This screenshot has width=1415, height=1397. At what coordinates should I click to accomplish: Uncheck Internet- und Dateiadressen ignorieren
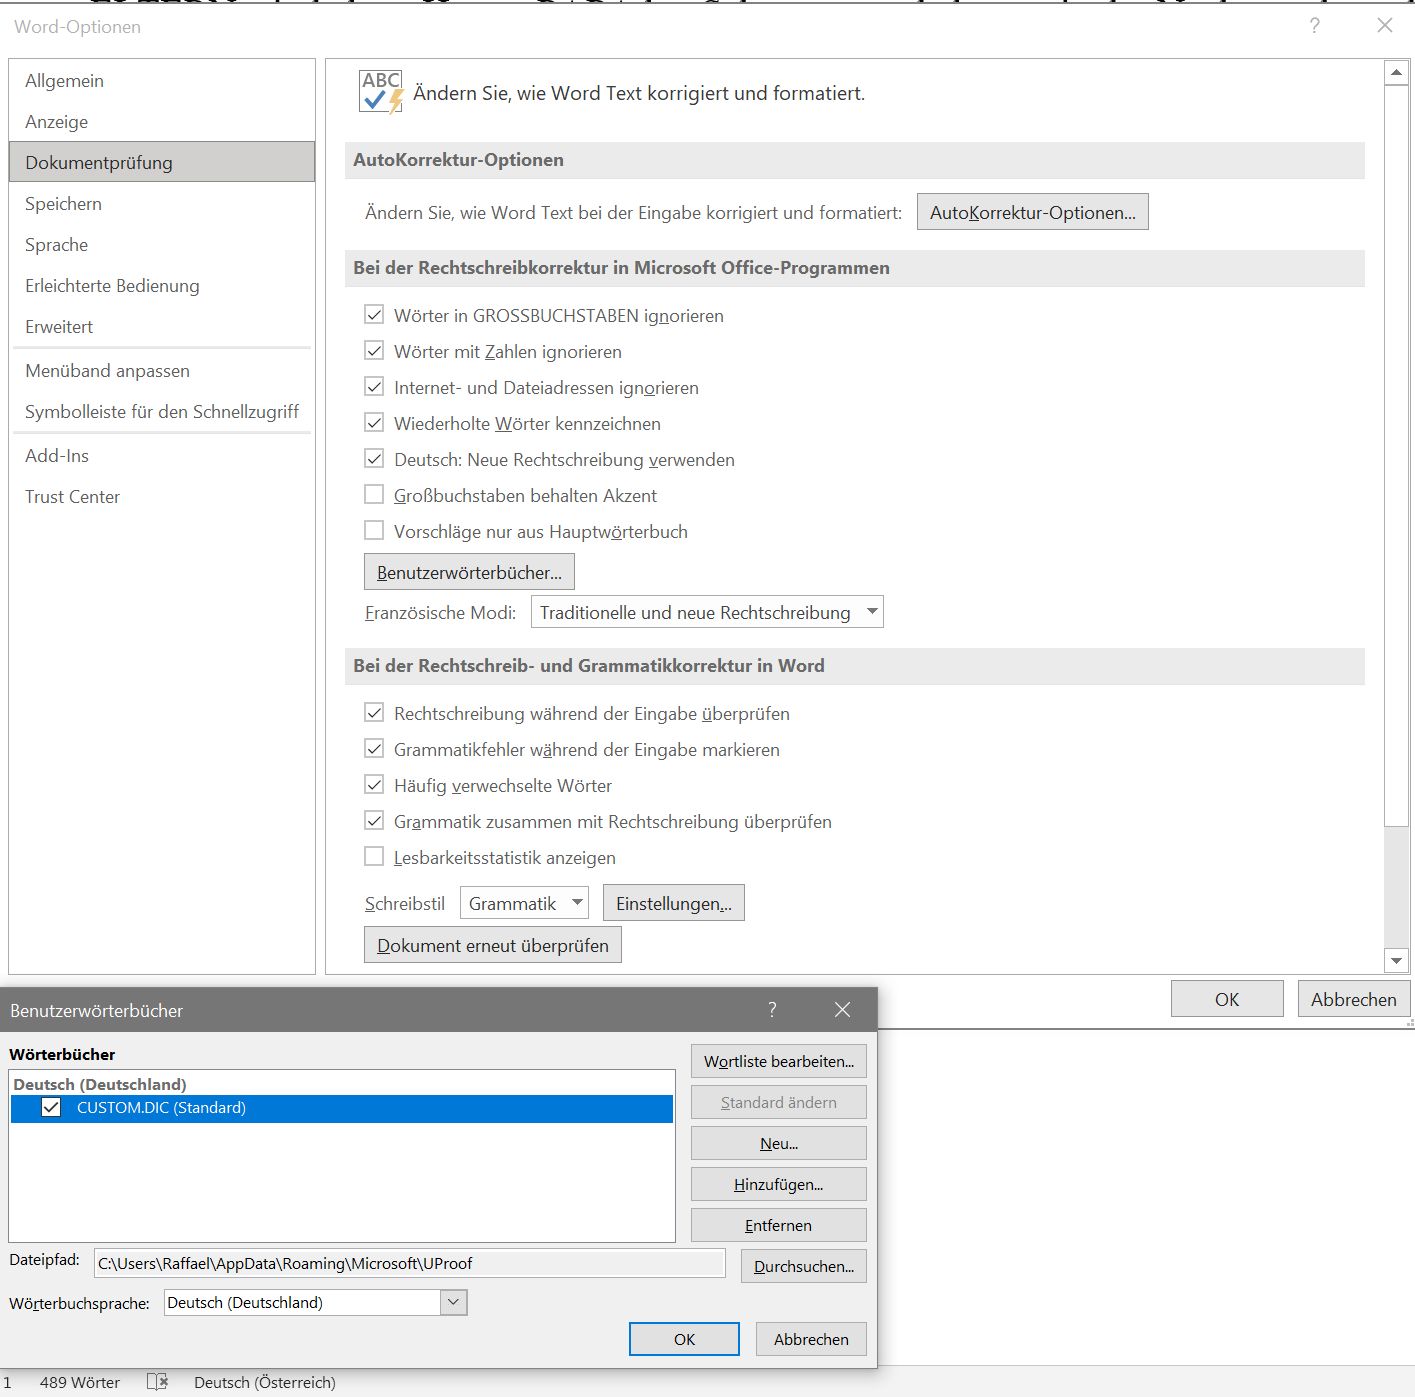pos(374,387)
